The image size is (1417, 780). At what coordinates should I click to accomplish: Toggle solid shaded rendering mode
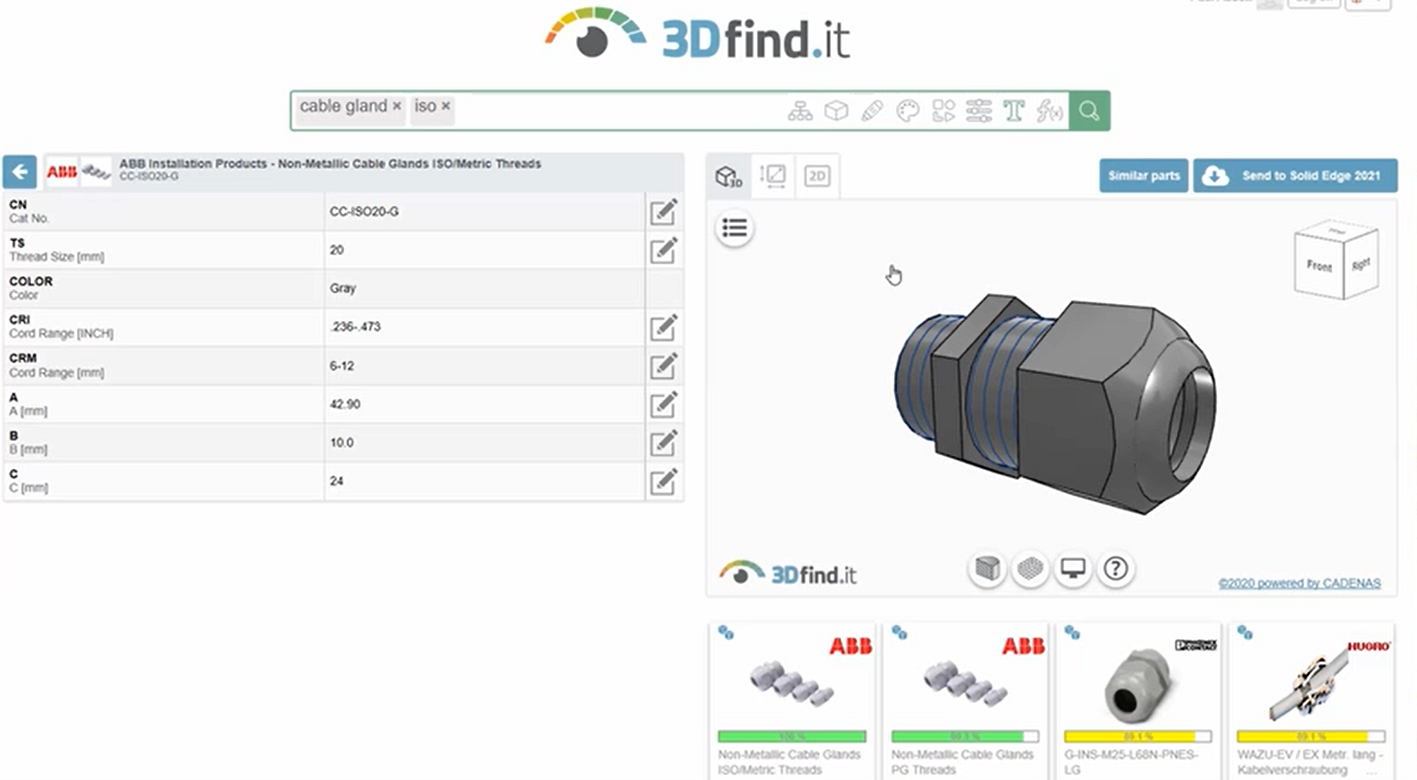[x=987, y=568]
